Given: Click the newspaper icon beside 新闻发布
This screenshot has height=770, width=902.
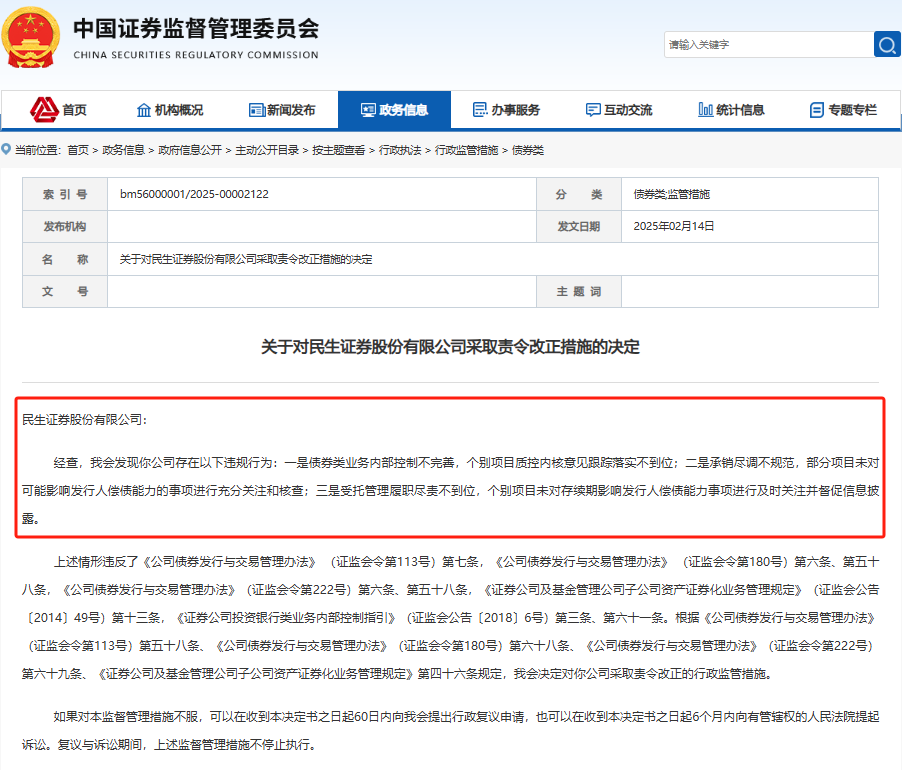Looking at the screenshot, I should click(257, 110).
